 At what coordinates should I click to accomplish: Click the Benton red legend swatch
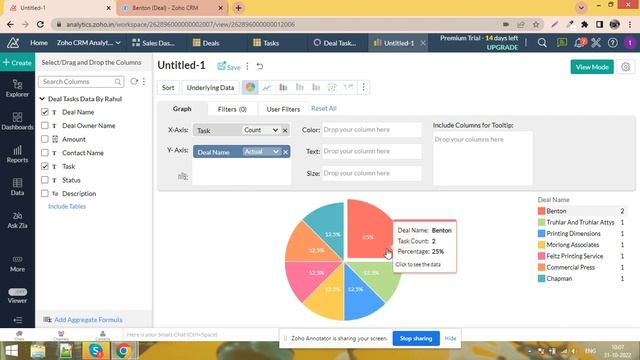[x=542, y=211]
